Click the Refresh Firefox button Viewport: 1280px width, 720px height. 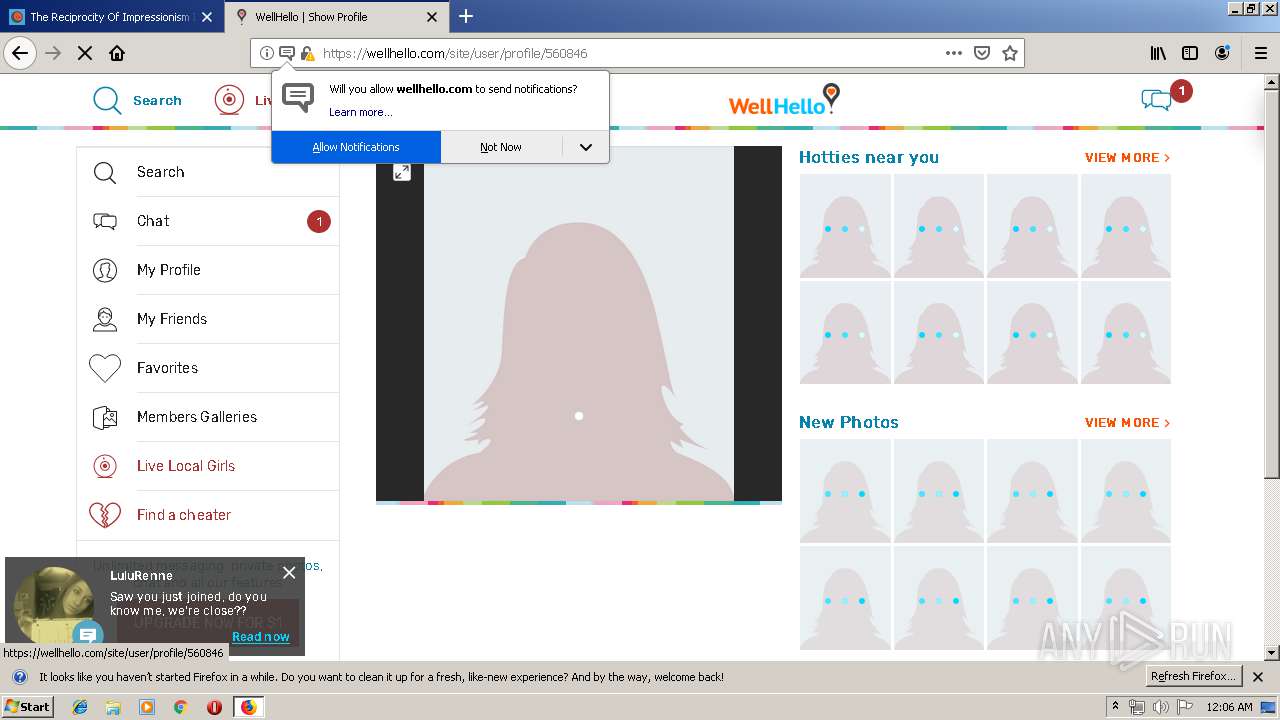click(x=1194, y=677)
